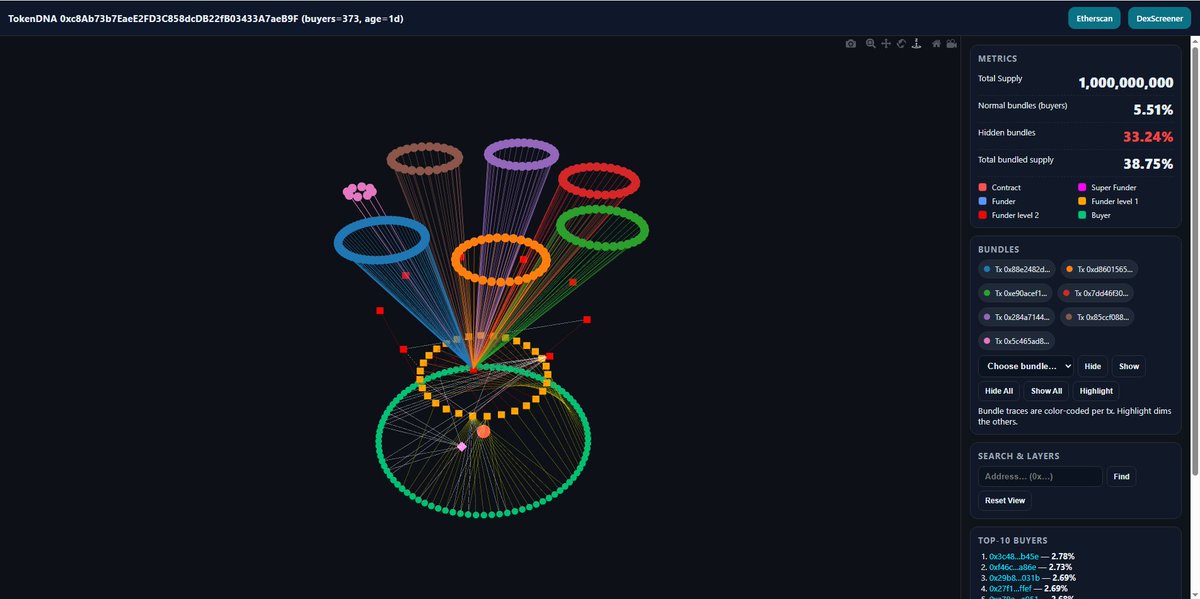The height and width of the screenshot is (599, 1200).
Task: Click the Hidden bundles 33.24% value
Action: (x=1148, y=137)
